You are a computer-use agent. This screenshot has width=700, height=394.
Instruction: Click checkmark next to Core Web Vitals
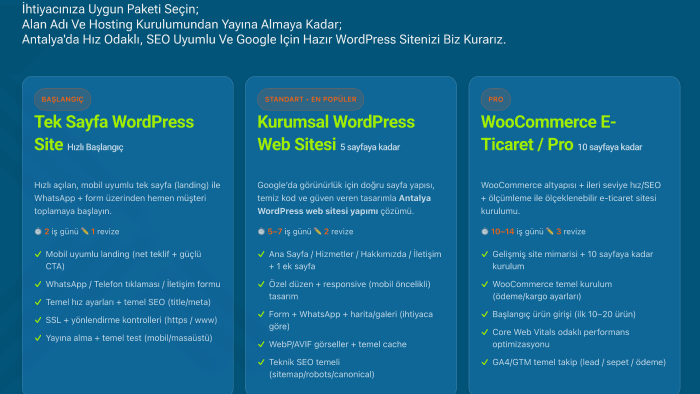pos(484,332)
